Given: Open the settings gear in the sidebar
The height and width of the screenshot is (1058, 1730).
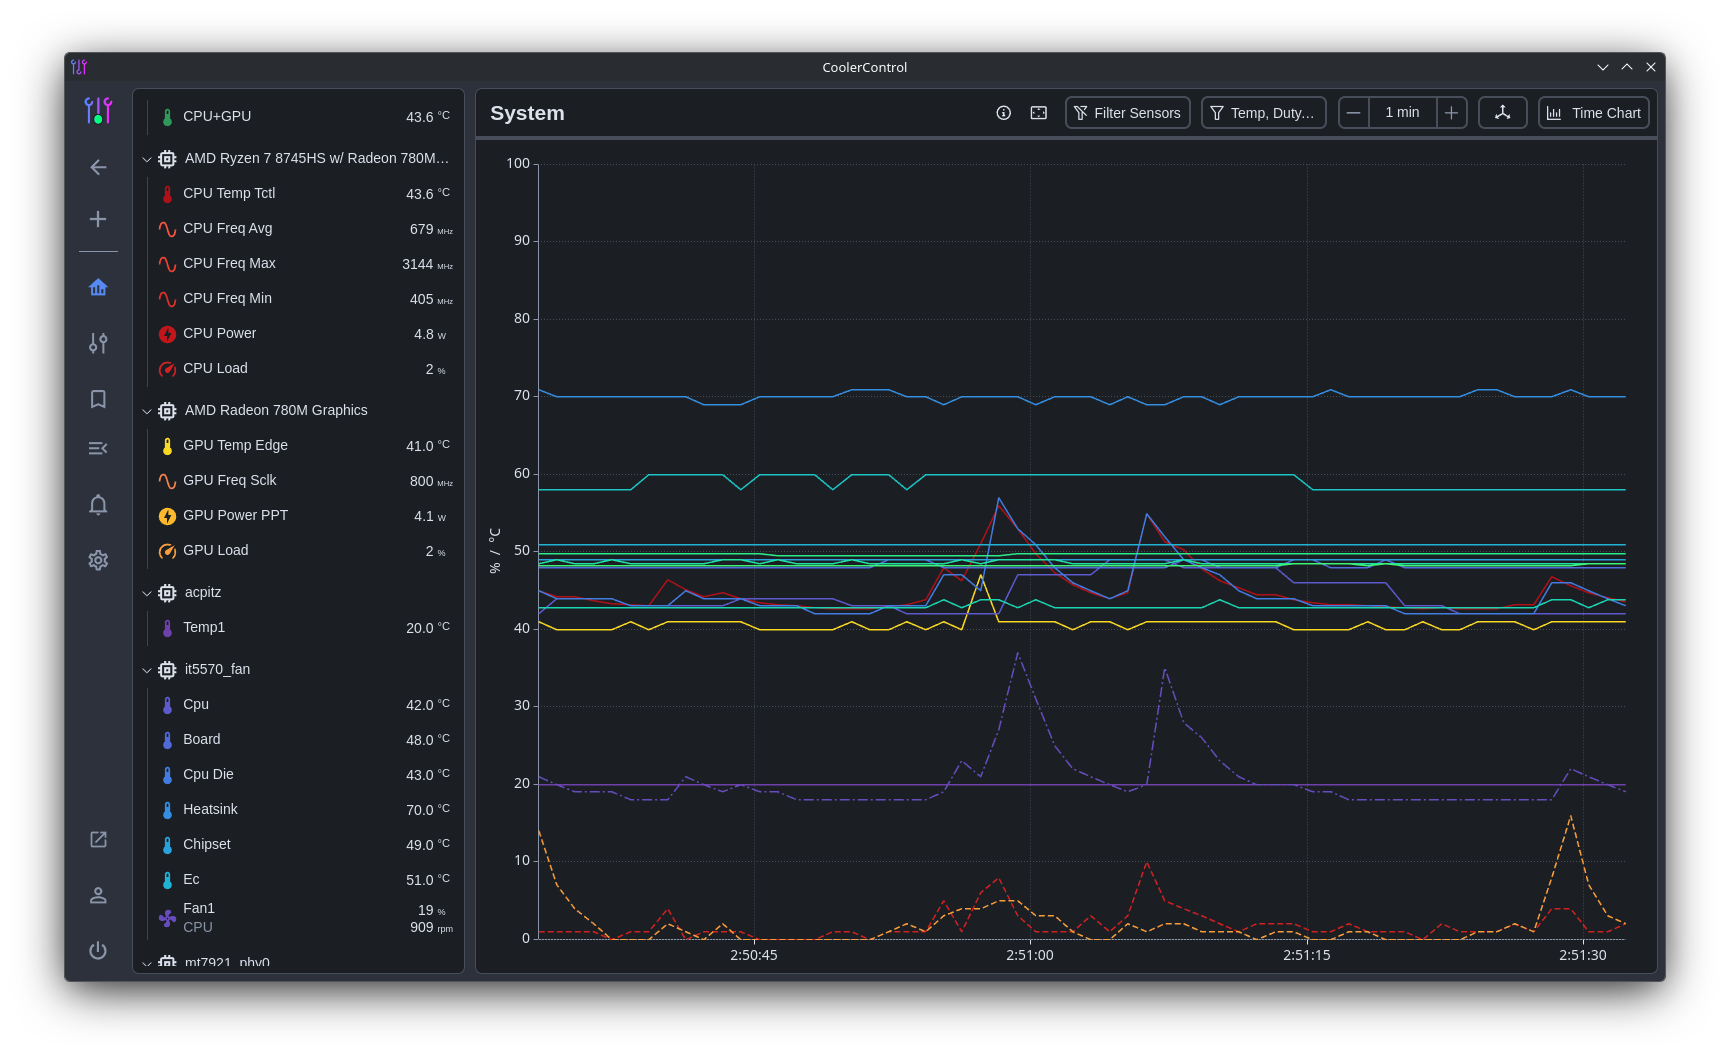Looking at the screenshot, I should [x=98, y=560].
